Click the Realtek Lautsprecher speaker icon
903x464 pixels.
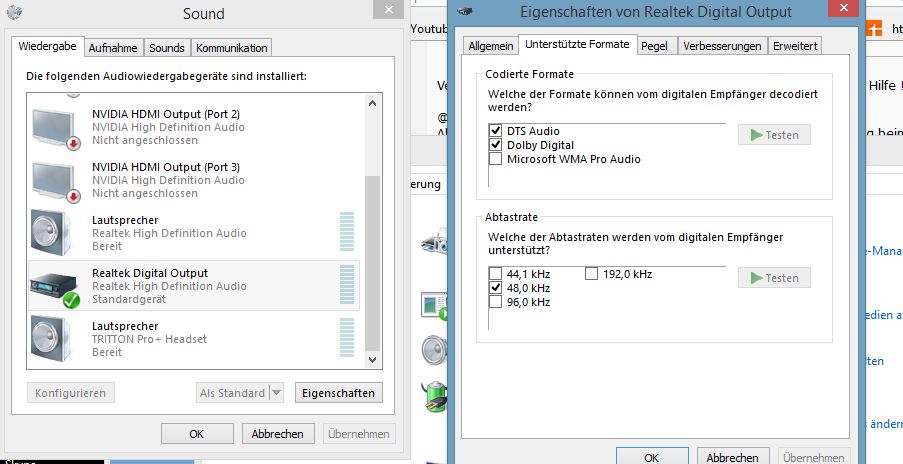pos(51,233)
